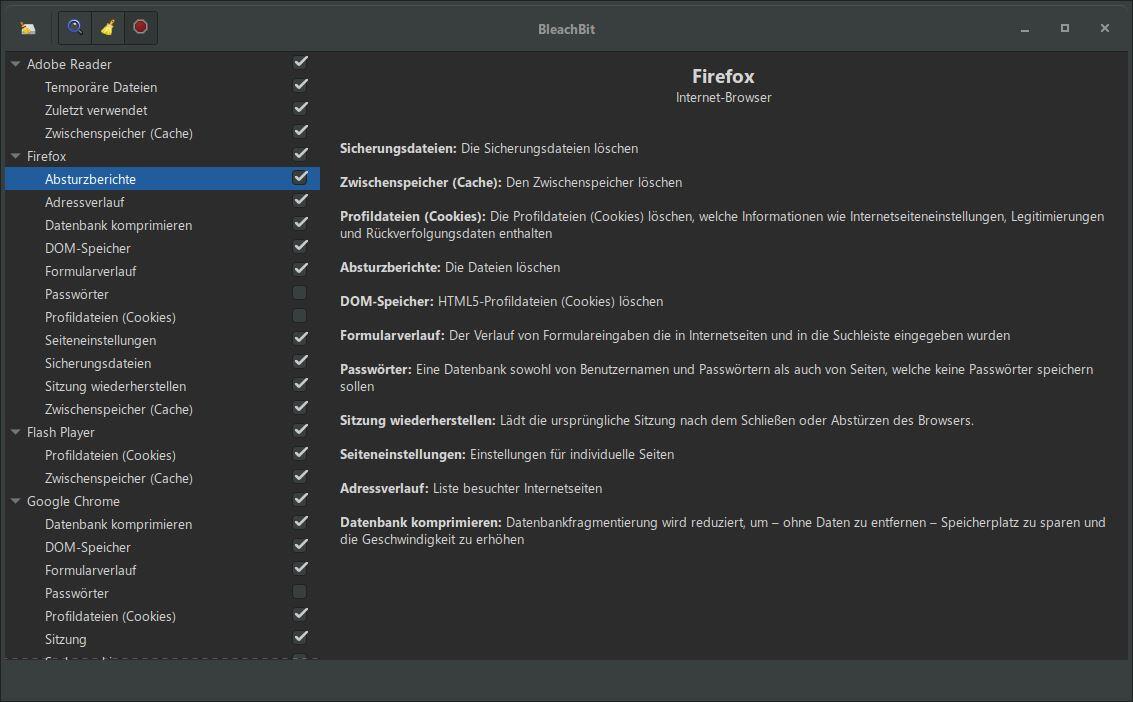Click the red Abort button

click(141, 28)
